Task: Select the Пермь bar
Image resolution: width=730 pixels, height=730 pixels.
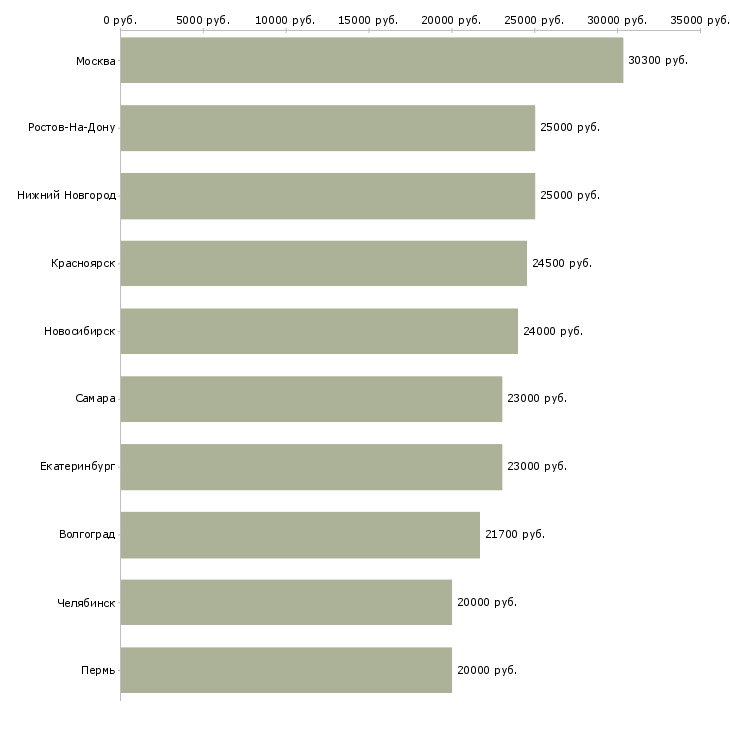Action: pos(286,670)
